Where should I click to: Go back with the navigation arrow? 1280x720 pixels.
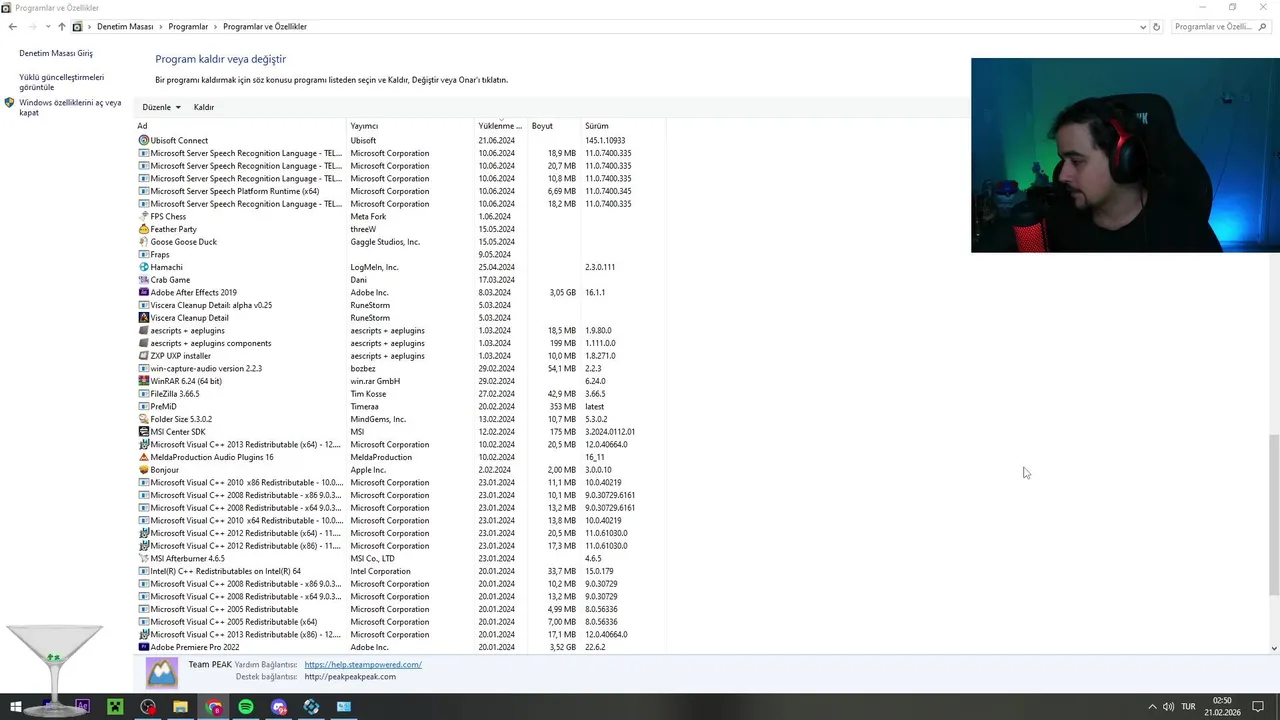pyautogui.click(x=13, y=27)
